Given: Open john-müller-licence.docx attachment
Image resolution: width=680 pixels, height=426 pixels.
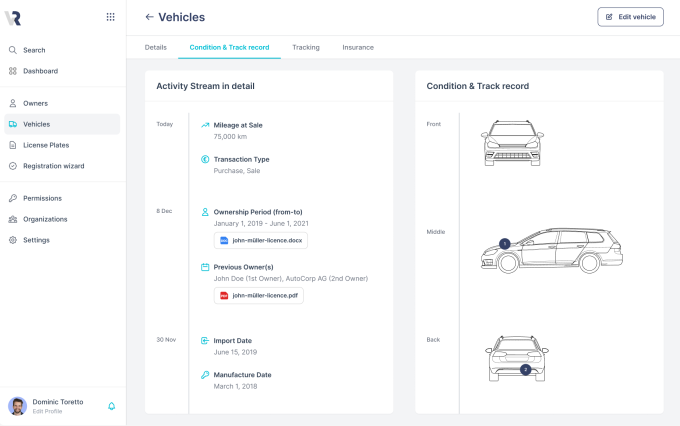Looking at the screenshot, I should [261, 240].
